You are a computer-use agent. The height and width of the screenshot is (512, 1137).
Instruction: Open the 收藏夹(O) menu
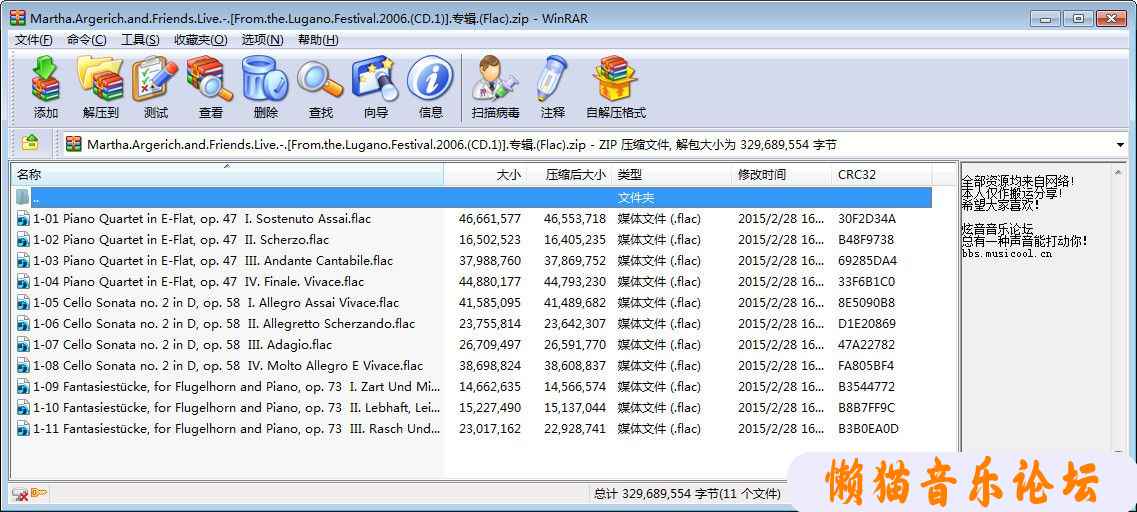tap(200, 40)
